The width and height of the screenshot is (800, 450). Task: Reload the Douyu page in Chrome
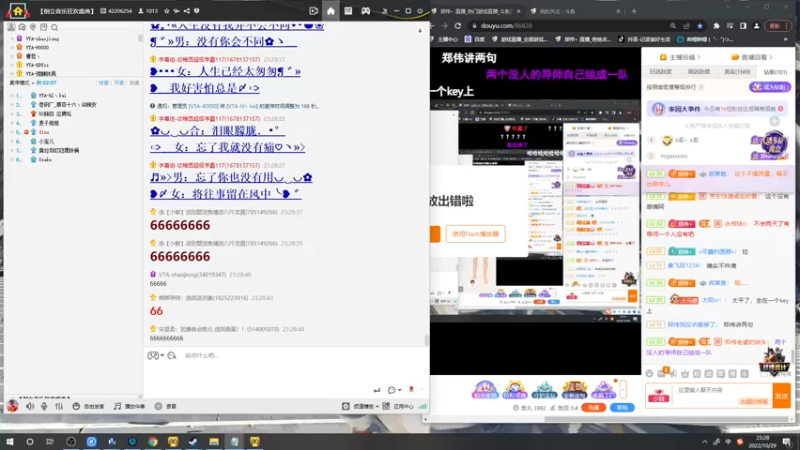click(458, 26)
